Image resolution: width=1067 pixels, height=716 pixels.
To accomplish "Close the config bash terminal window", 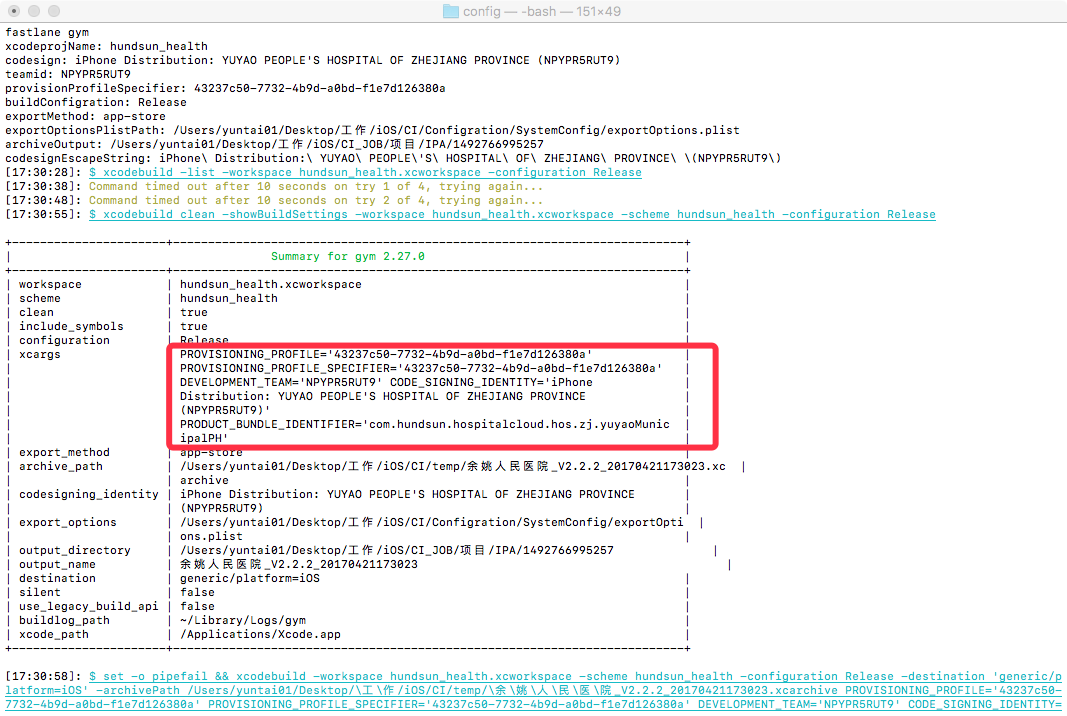I will click(14, 11).
